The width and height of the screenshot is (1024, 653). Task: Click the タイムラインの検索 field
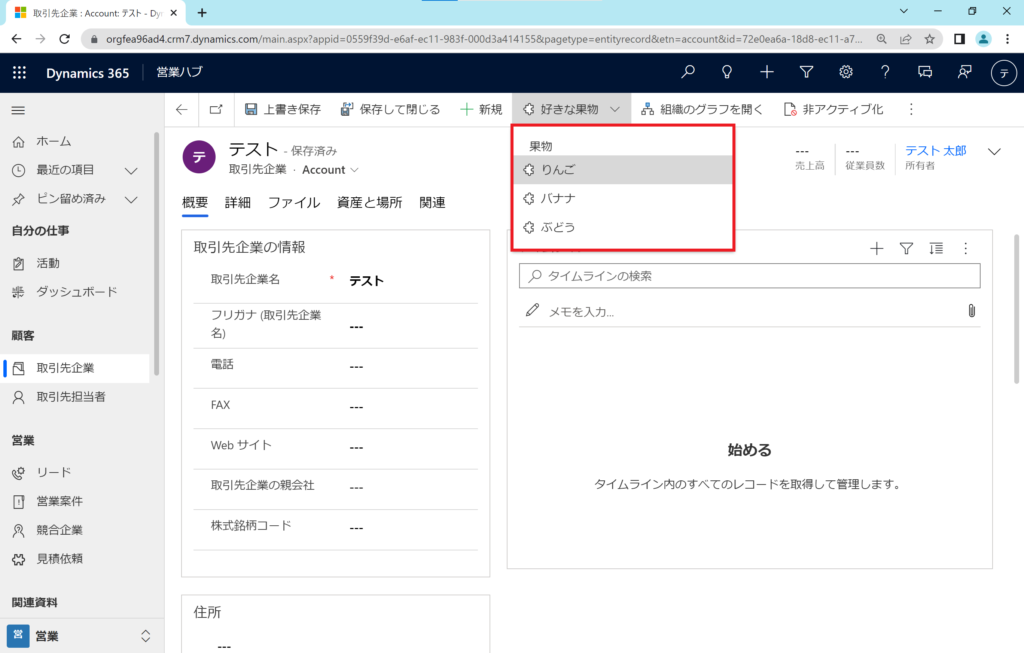750,276
